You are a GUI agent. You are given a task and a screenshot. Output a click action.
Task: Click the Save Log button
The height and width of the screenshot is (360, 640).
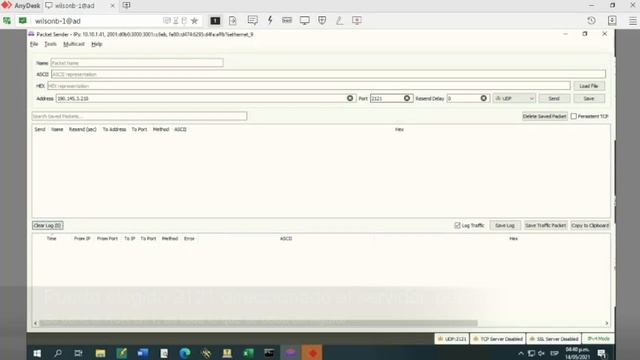click(505, 225)
